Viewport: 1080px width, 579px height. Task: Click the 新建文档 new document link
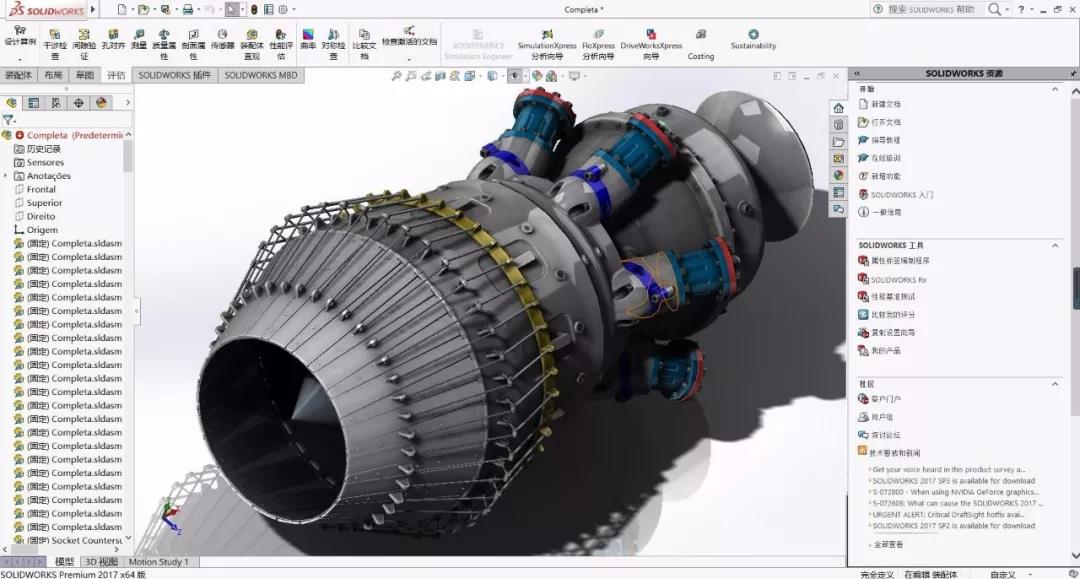[x=885, y=104]
